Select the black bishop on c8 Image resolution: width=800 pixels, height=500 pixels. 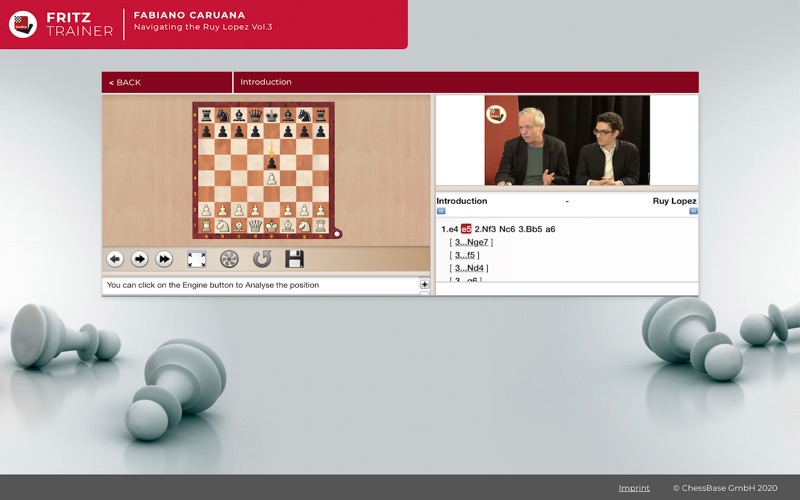click(239, 116)
